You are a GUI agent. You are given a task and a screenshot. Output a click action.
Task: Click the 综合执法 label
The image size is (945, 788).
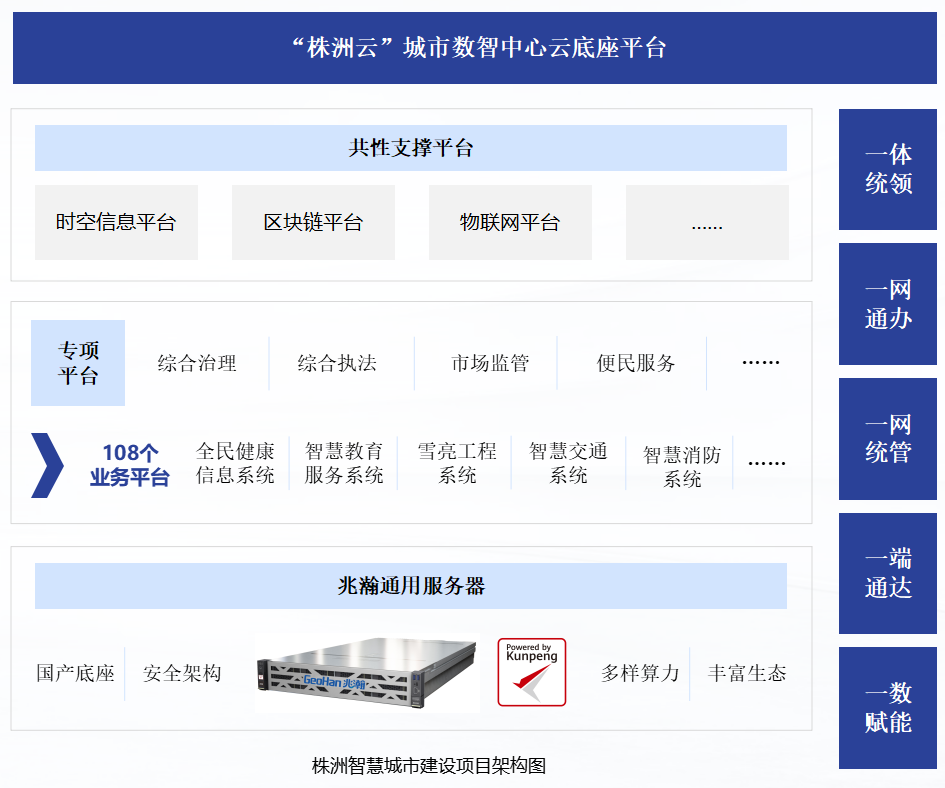coord(337,363)
